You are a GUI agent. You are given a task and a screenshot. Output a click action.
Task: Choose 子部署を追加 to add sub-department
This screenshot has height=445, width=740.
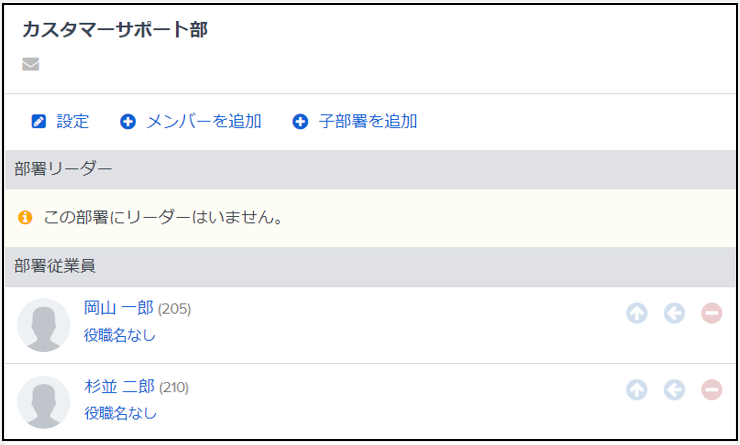(368, 122)
